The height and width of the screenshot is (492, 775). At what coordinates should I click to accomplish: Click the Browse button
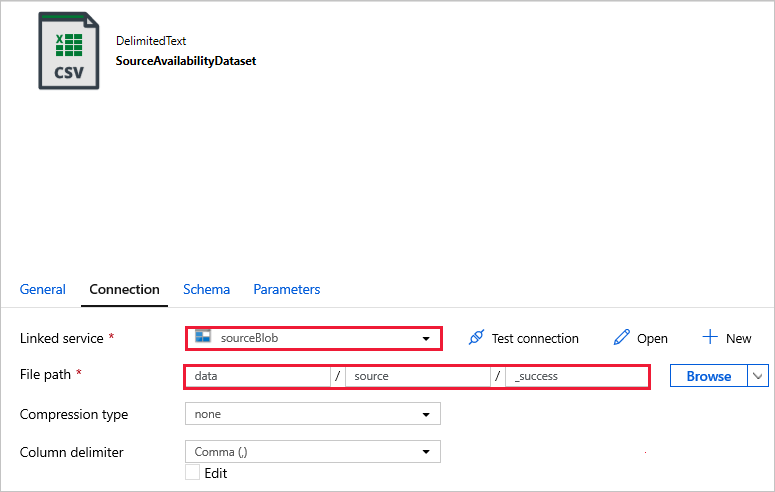point(709,376)
